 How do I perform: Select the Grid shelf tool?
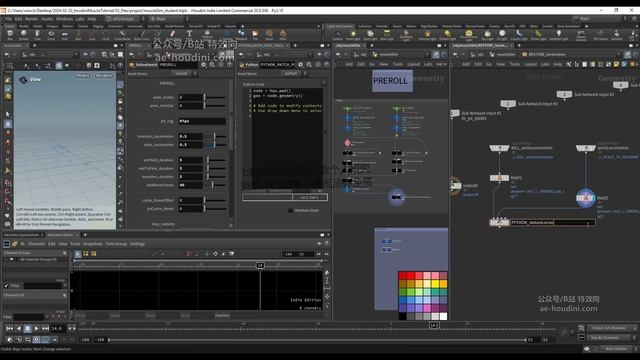point(64,35)
